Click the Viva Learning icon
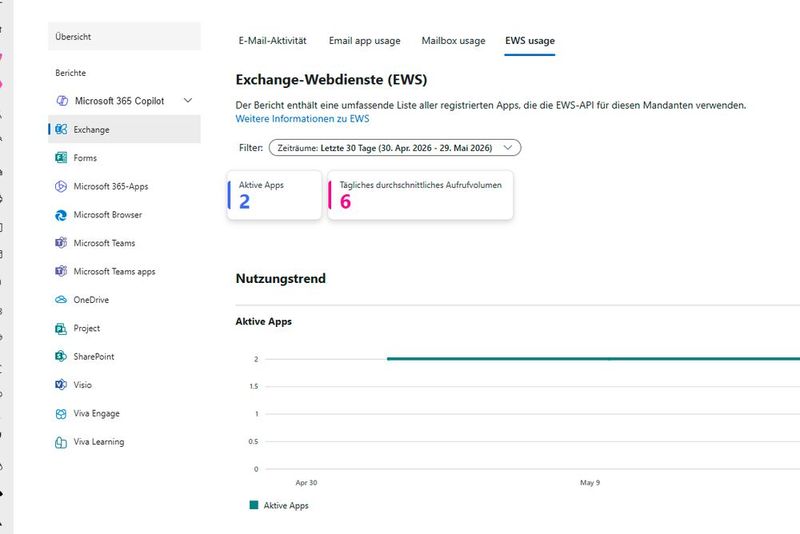800x534 pixels. 61,442
